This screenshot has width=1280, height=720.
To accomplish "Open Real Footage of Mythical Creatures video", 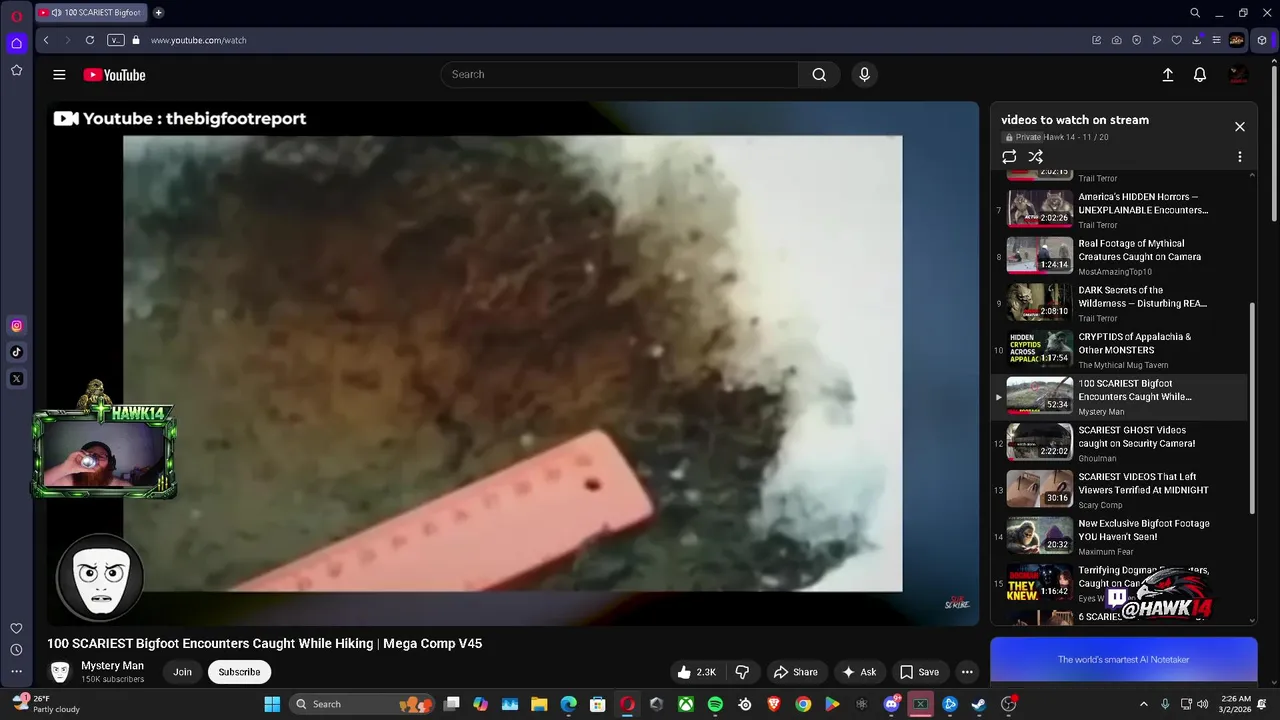I will coord(1120,257).
